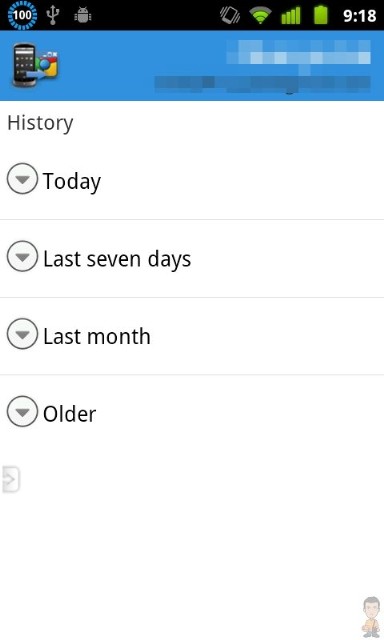Select the Last month label
Viewport: 384px width, 640px height.
coord(97,336)
